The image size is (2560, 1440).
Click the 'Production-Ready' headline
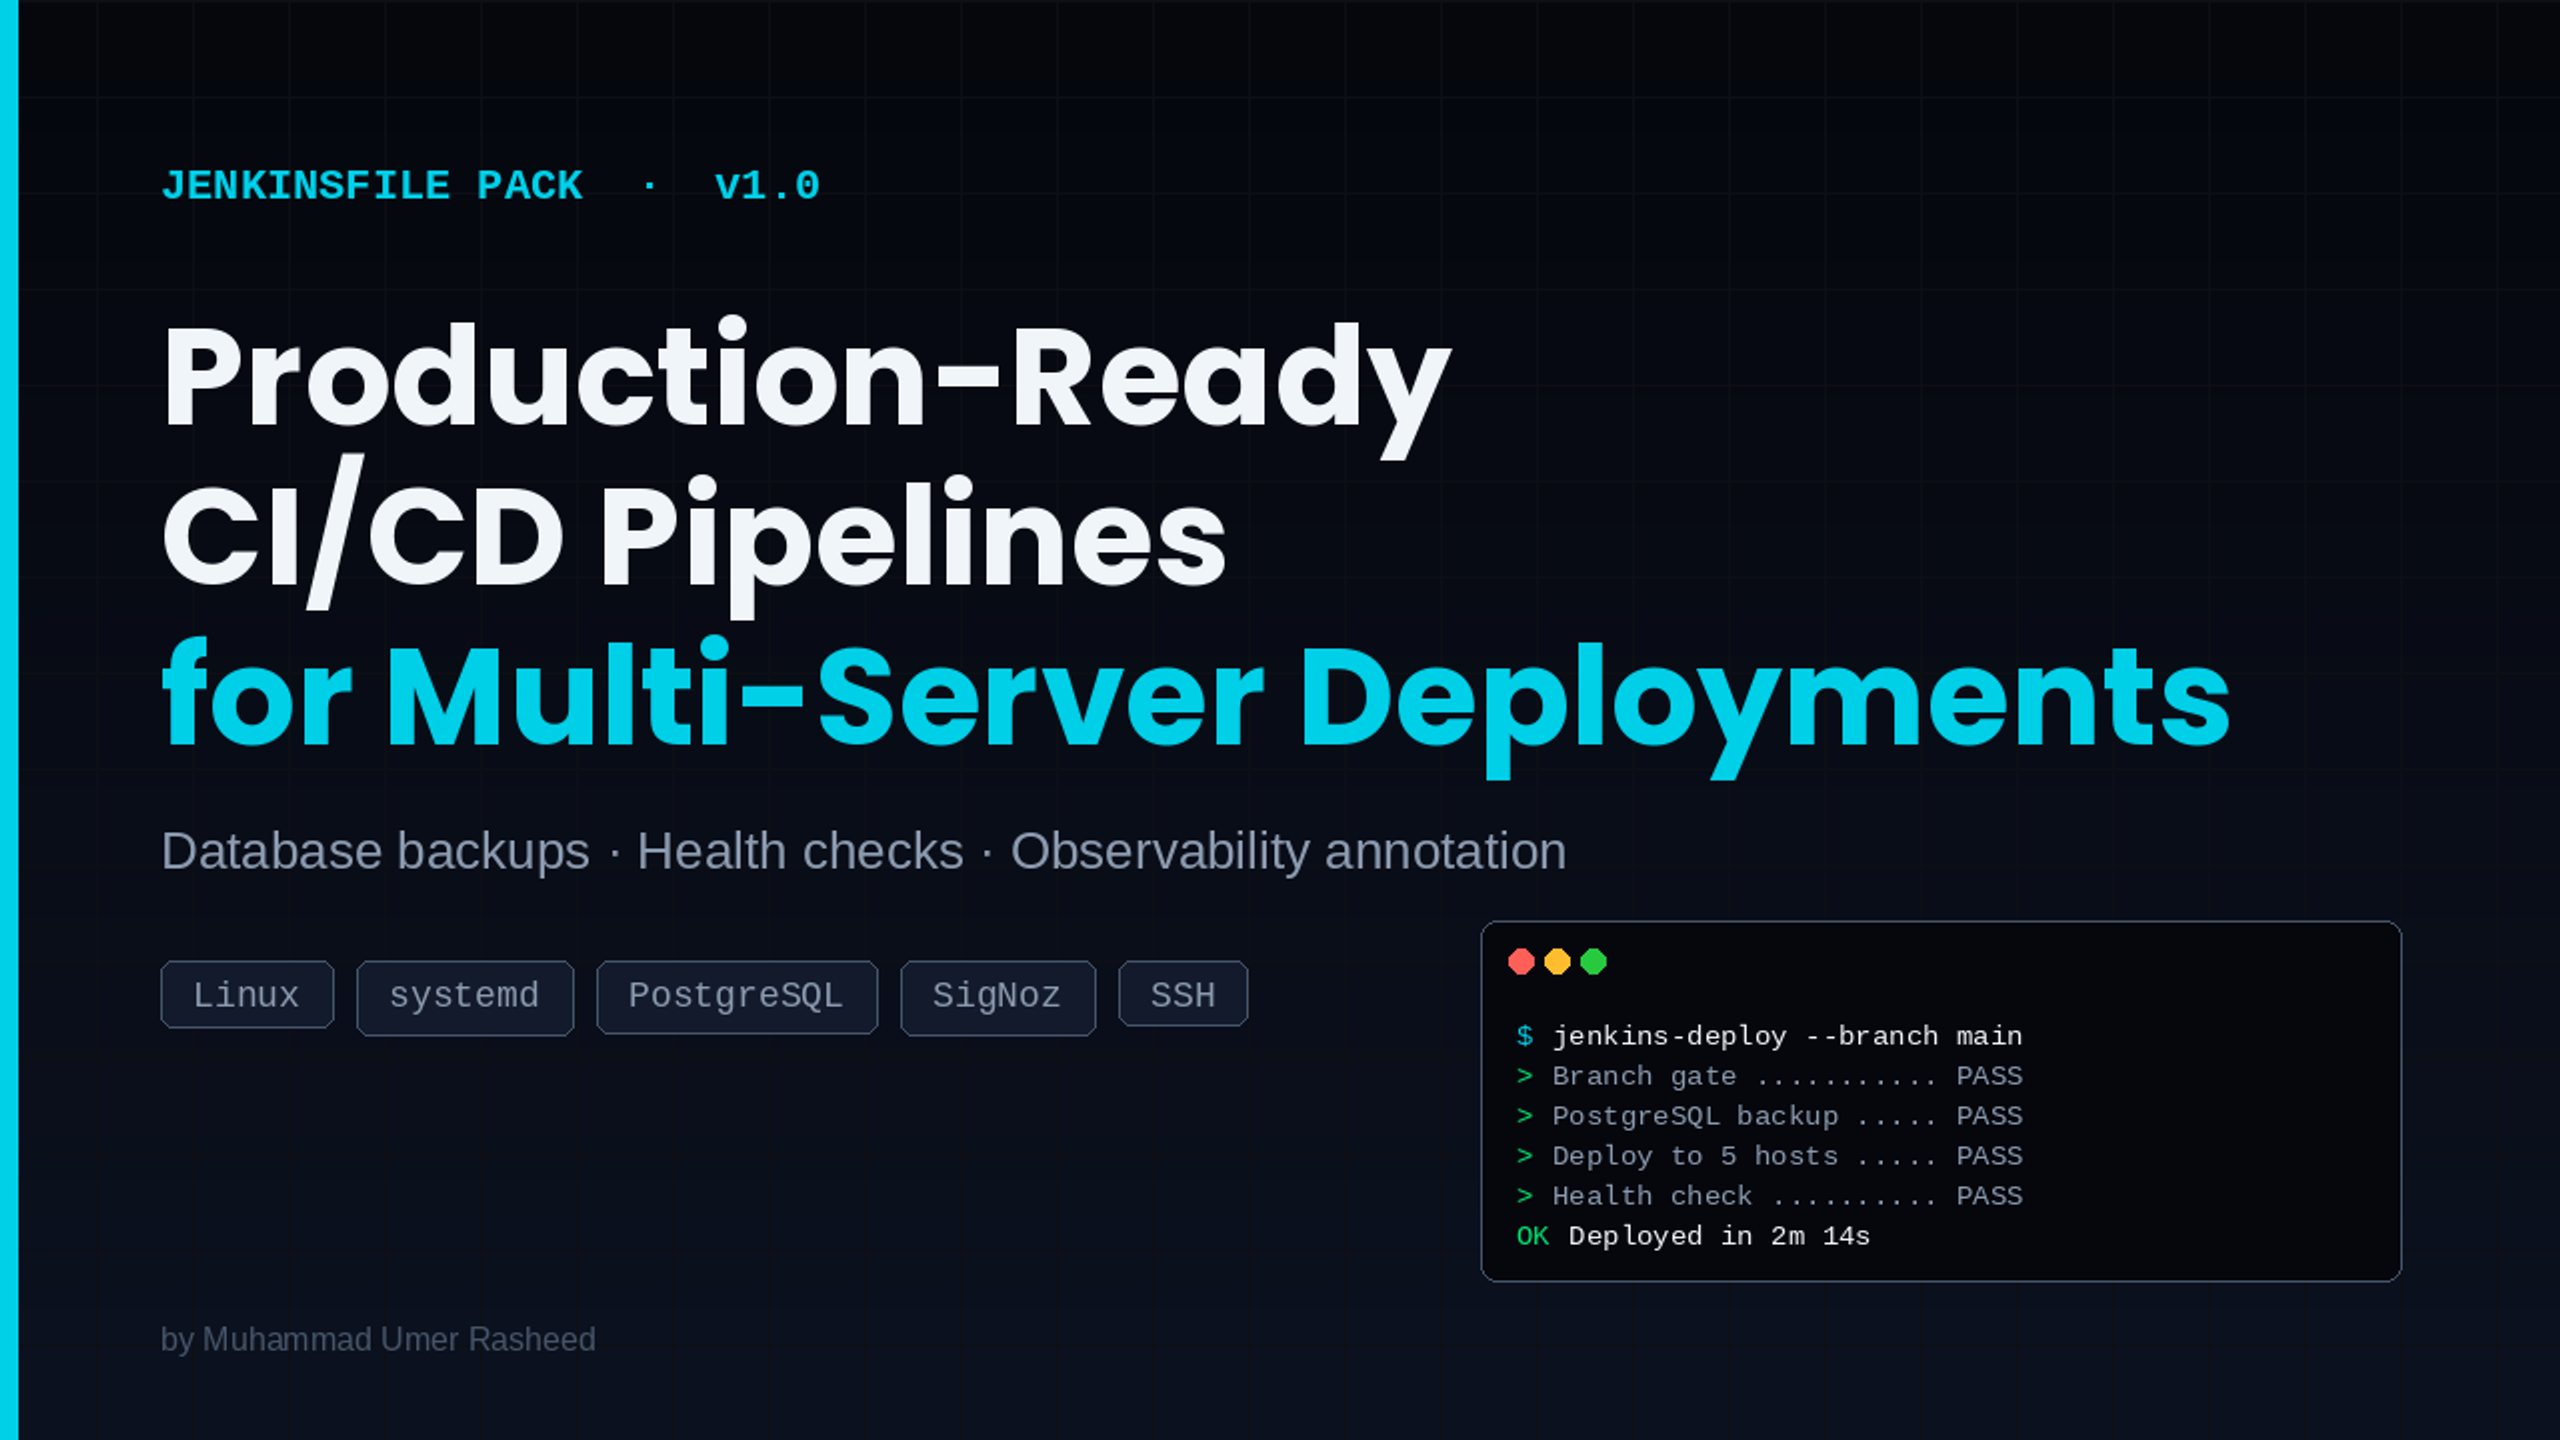[x=806, y=386]
